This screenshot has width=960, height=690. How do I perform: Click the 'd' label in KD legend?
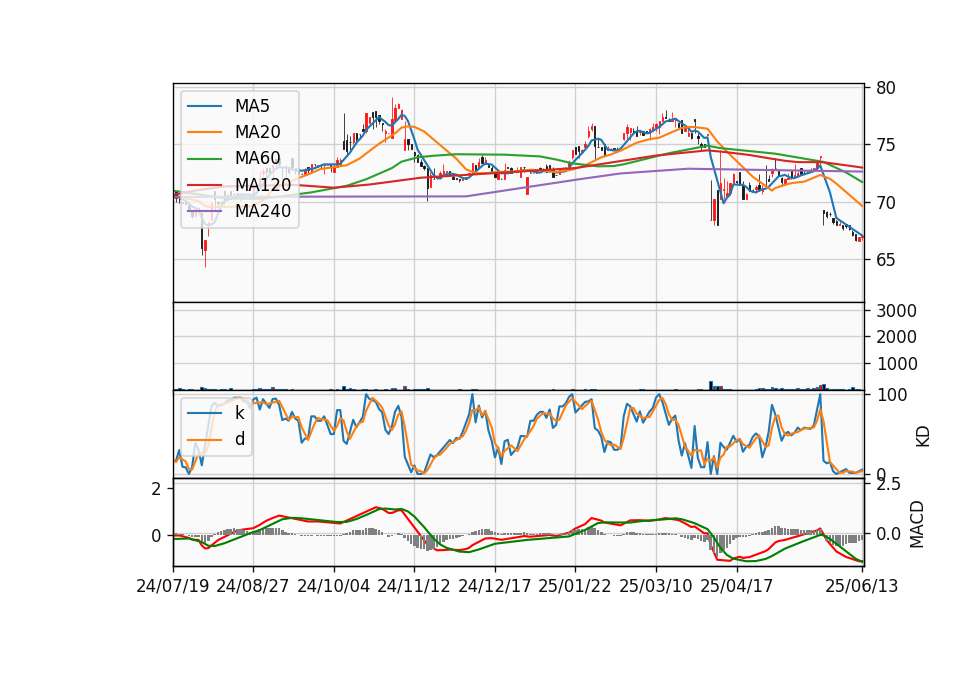pos(240,439)
